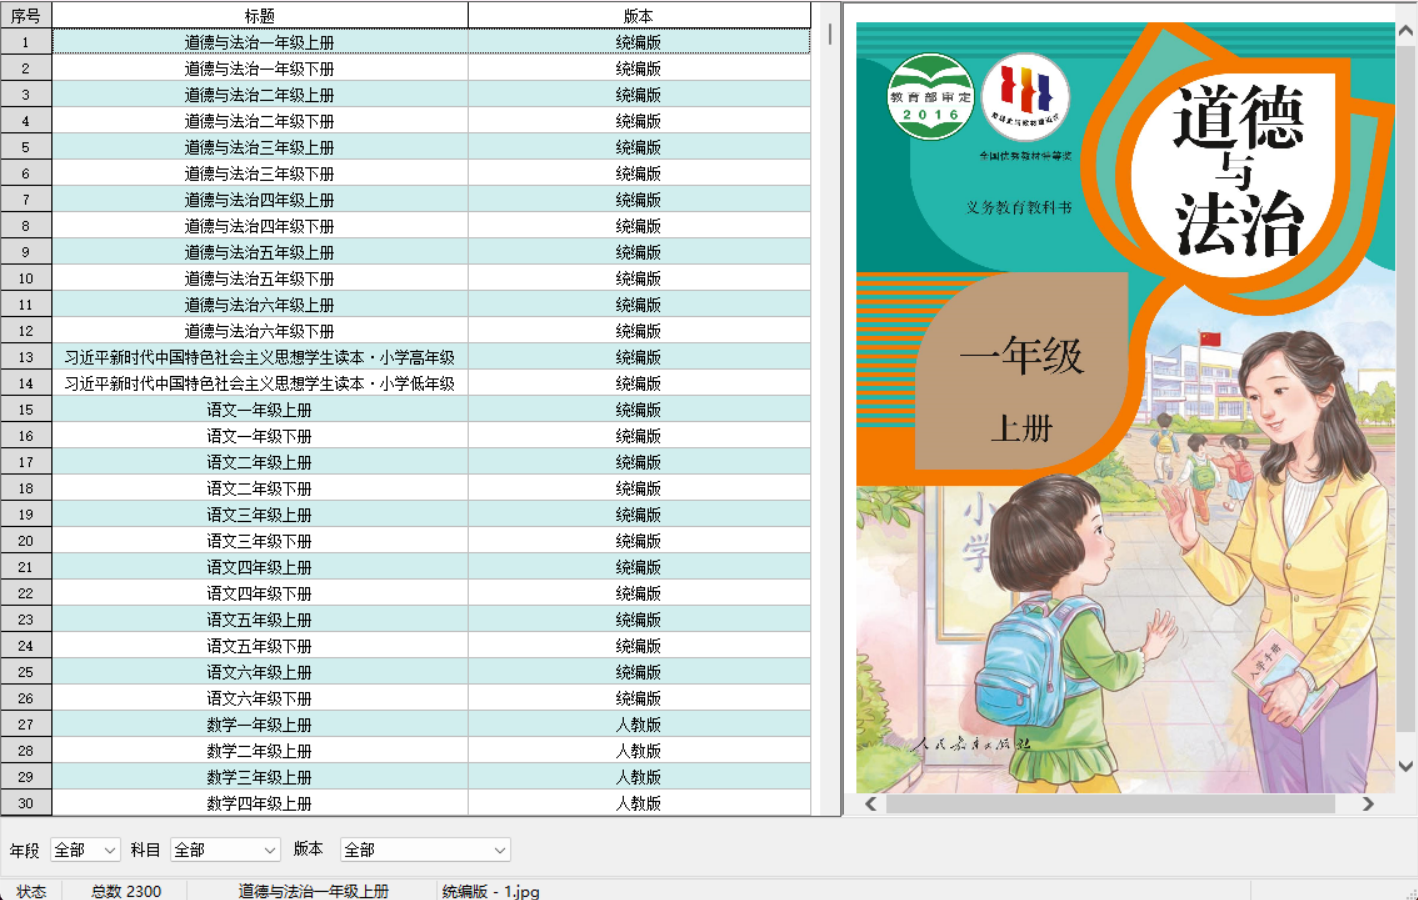1418x900 pixels.
Task: Click the 标题 column header
Action: coord(260,14)
